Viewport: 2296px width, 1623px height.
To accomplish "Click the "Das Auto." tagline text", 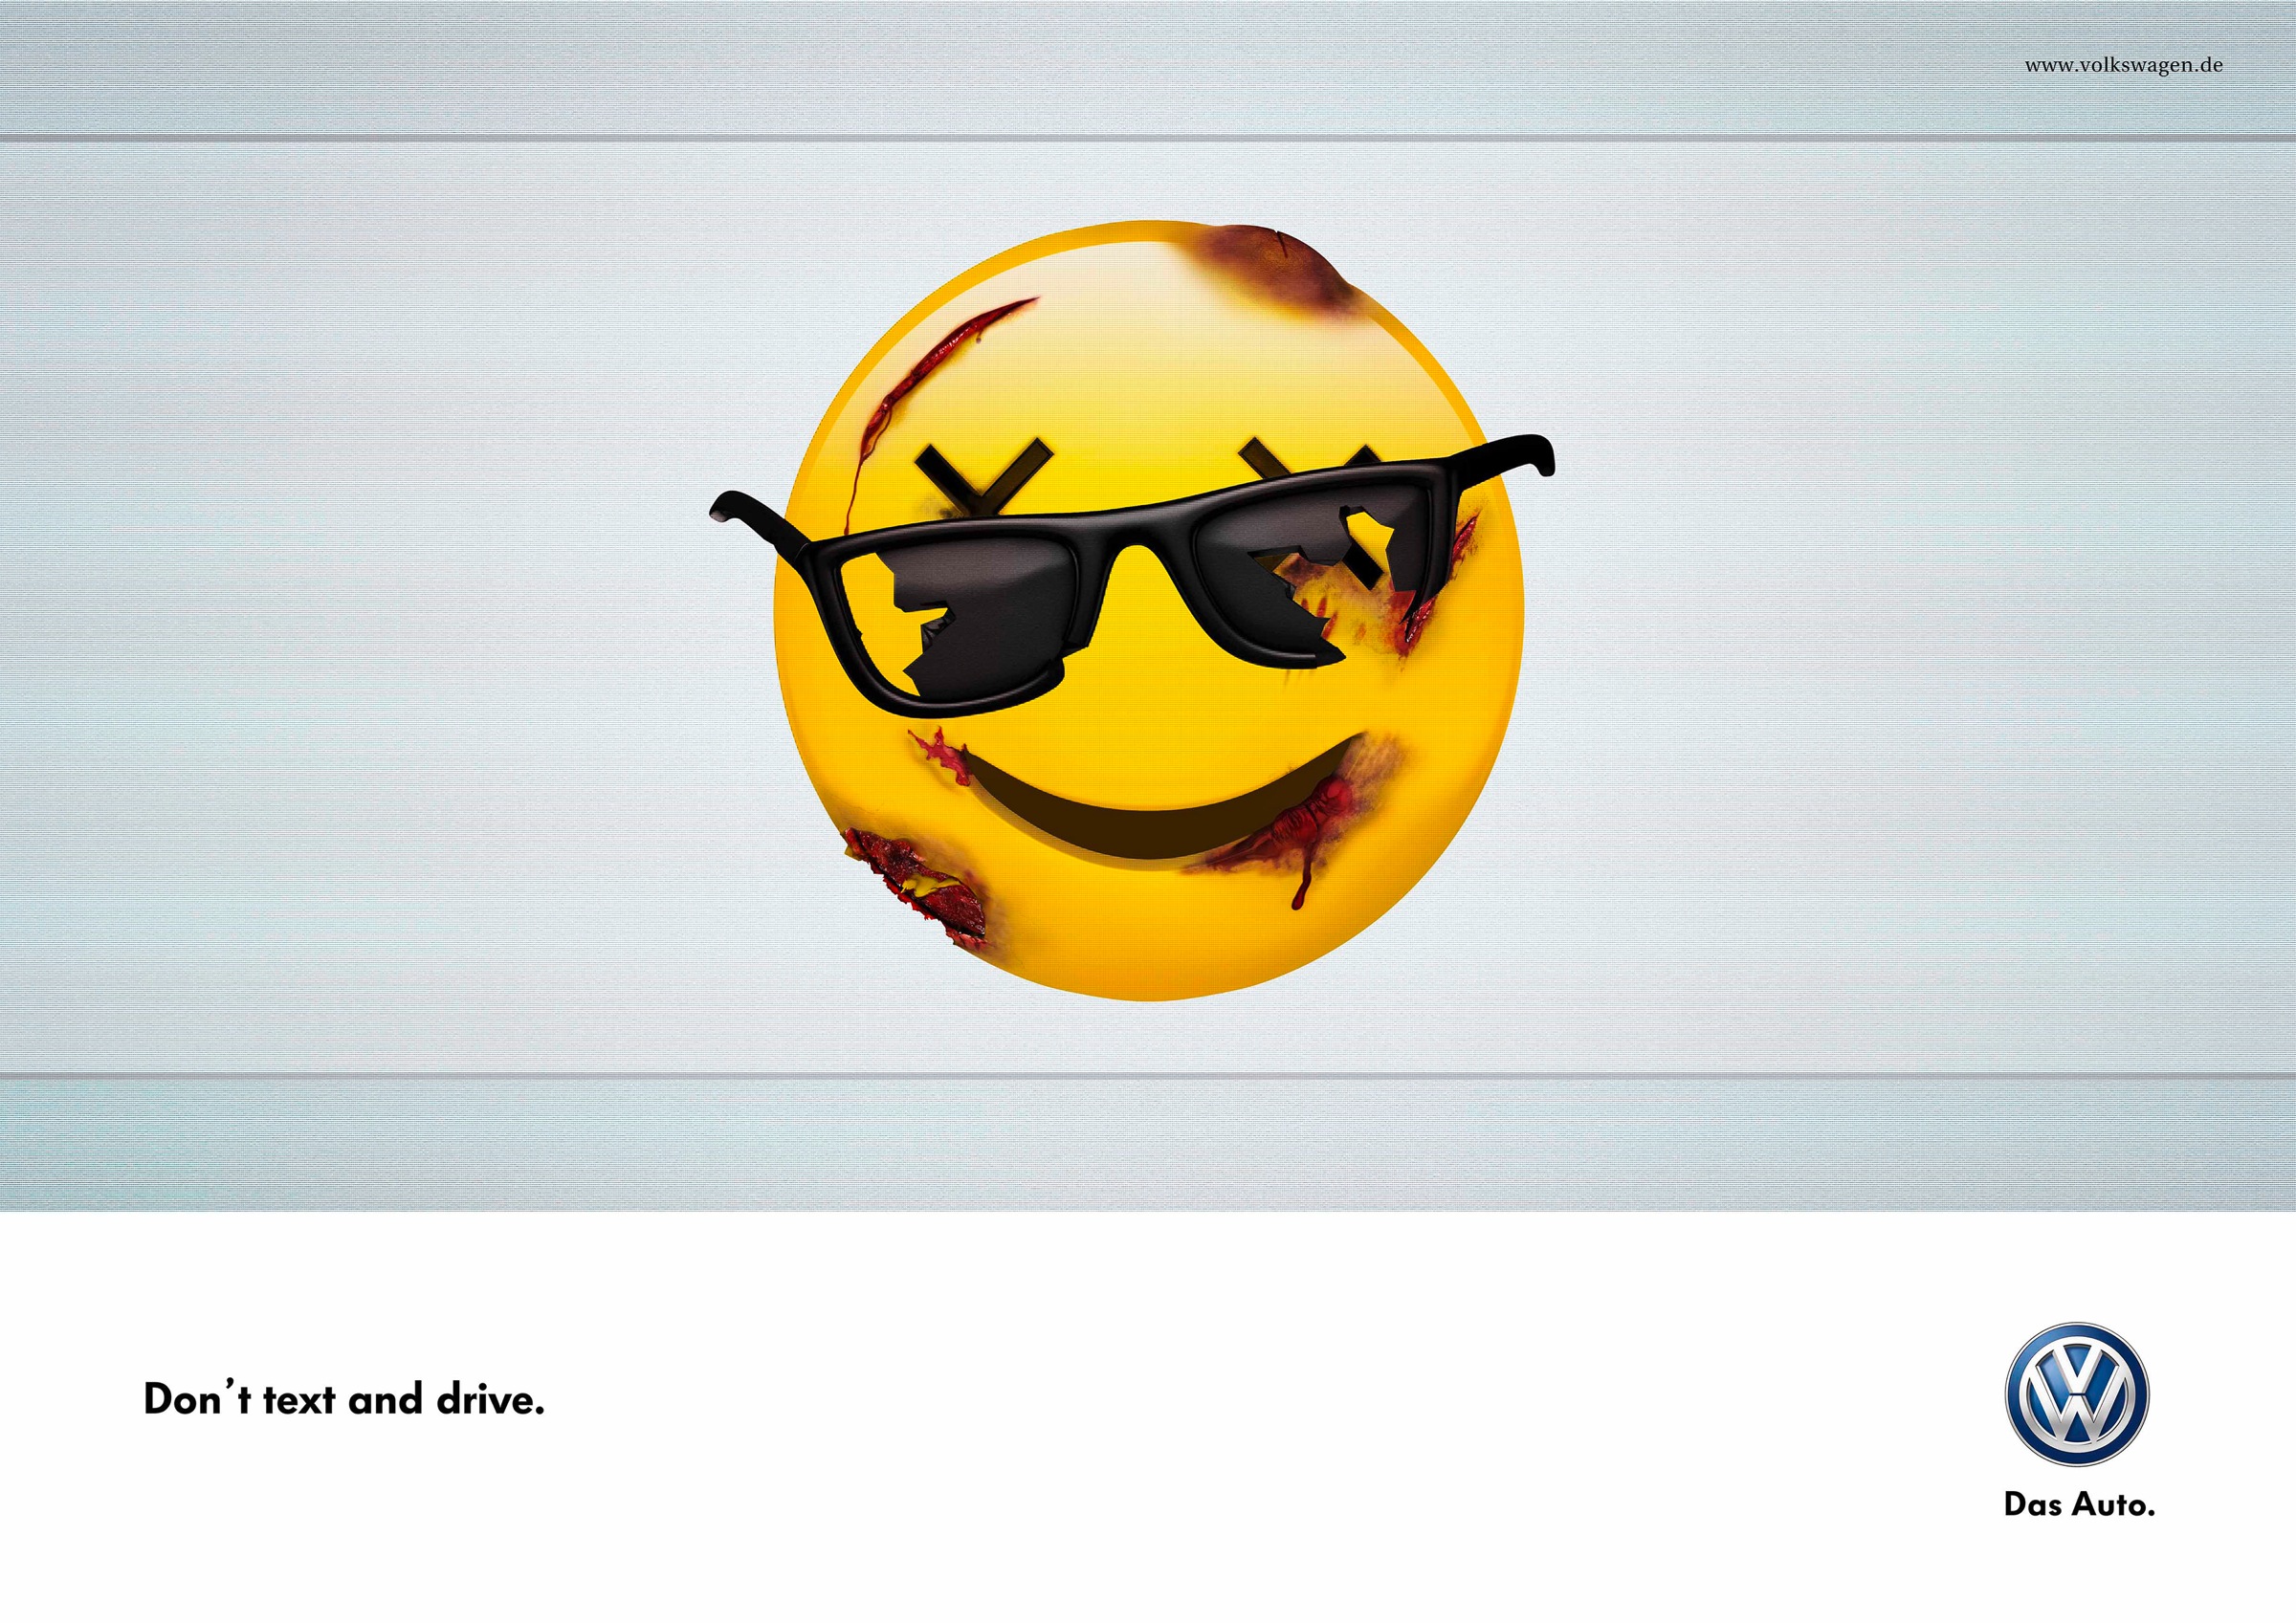I will (2079, 1504).
